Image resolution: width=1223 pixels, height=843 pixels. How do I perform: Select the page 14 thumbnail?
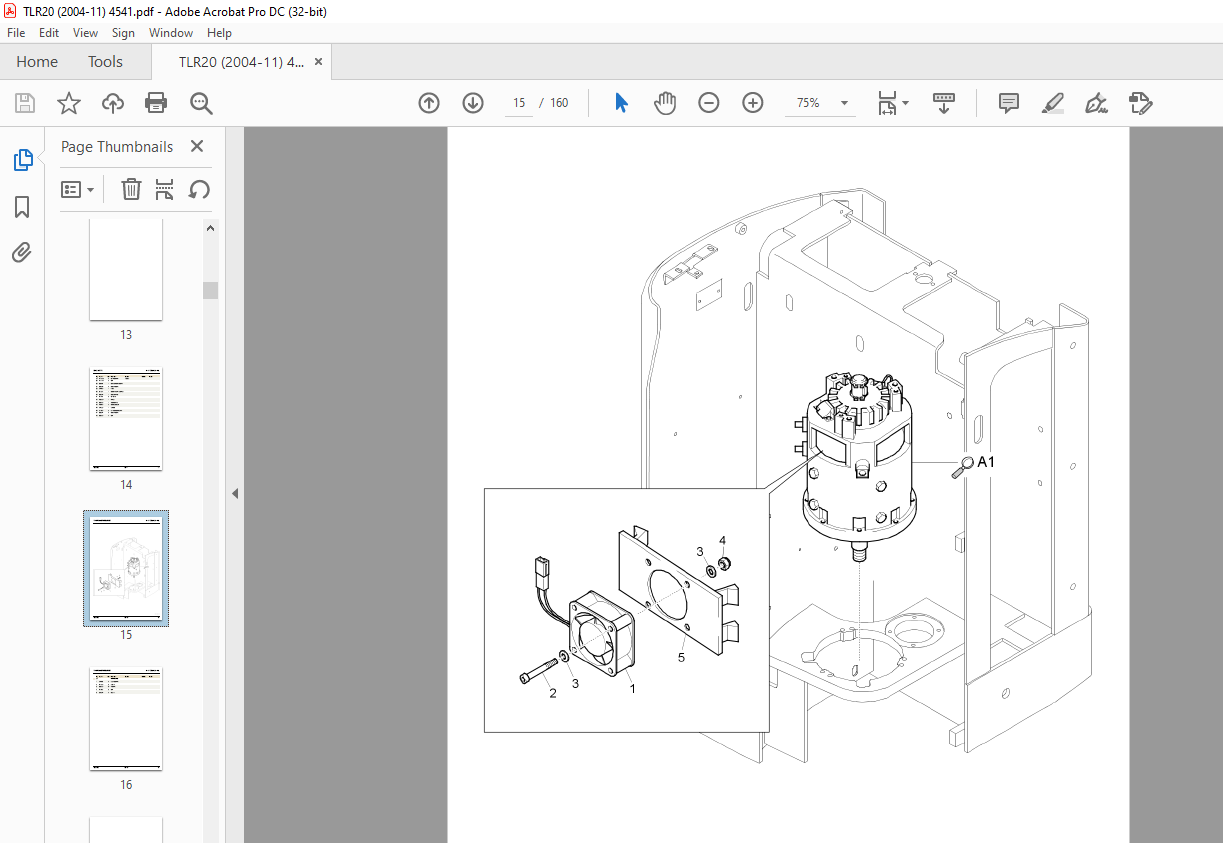(126, 419)
